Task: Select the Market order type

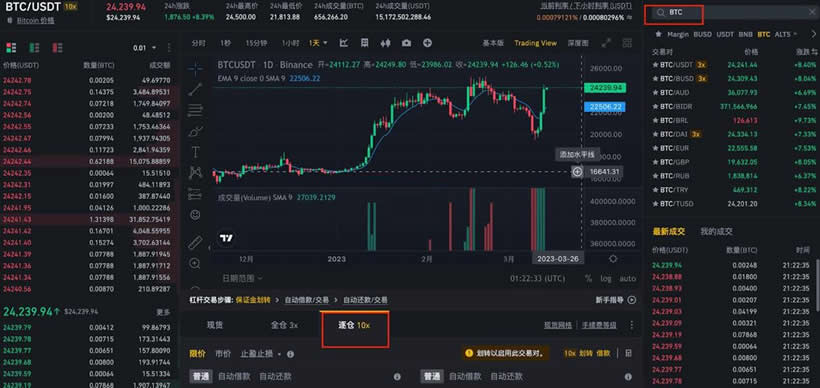Action: (223, 354)
